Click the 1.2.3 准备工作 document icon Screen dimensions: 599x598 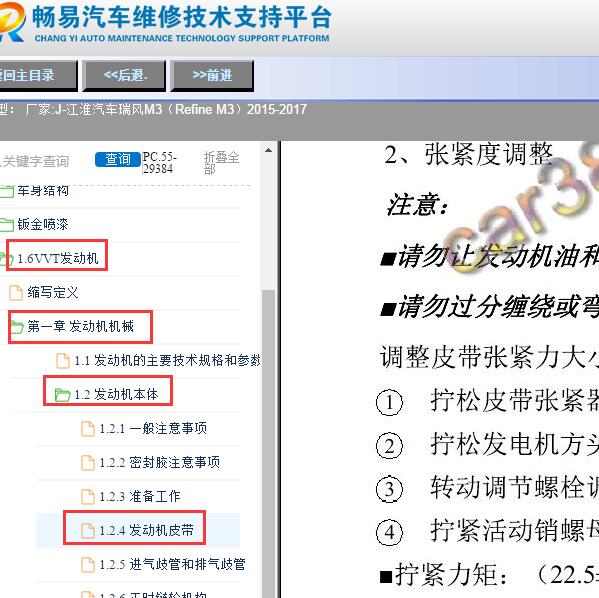[x=88, y=497]
